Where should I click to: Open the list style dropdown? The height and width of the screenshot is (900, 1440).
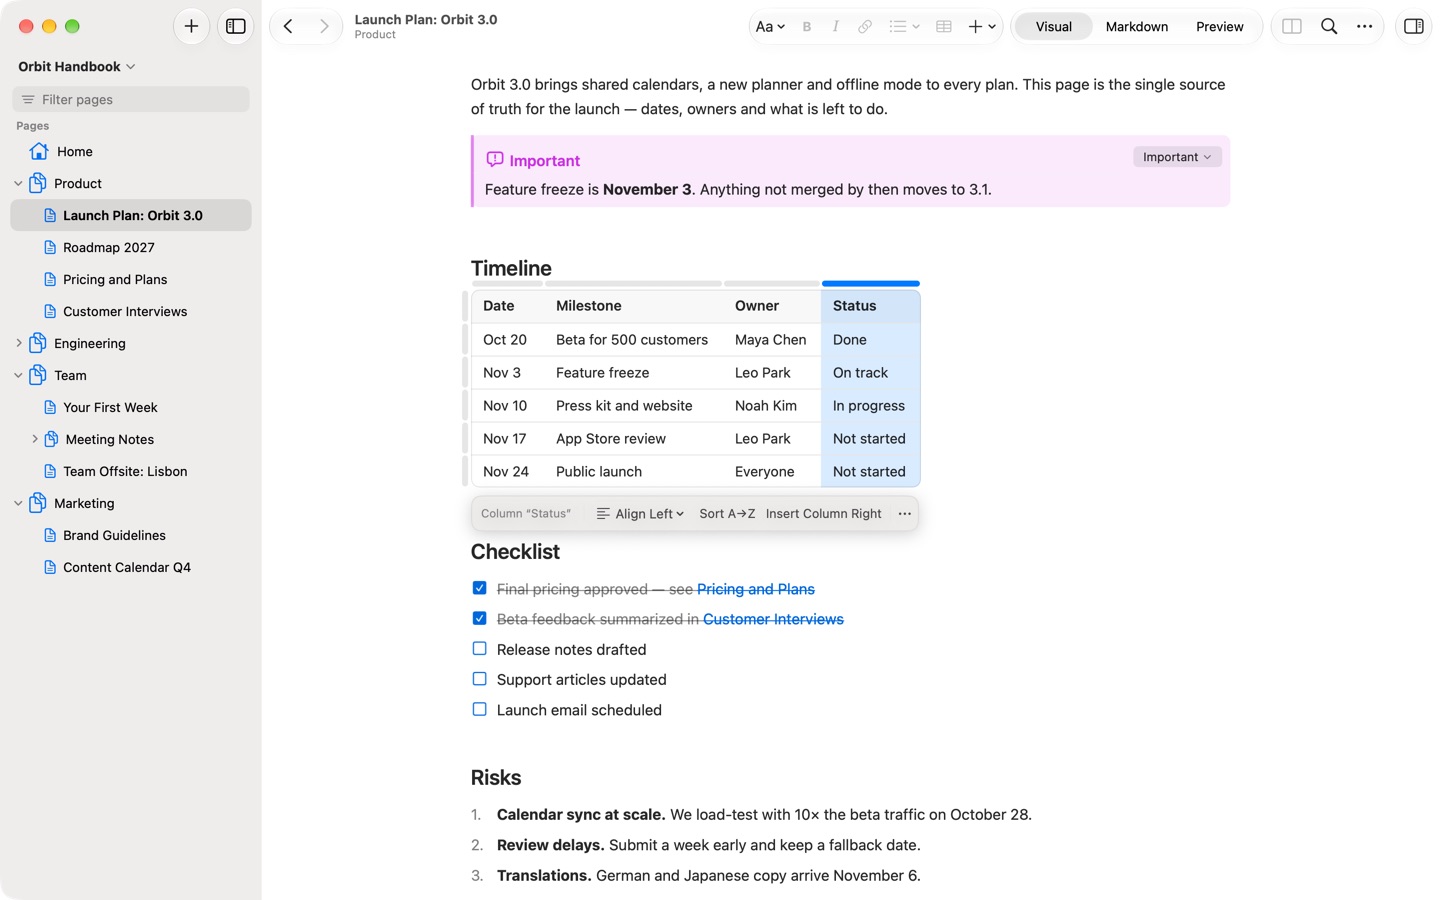pyautogui.click(x=904, y=27)
